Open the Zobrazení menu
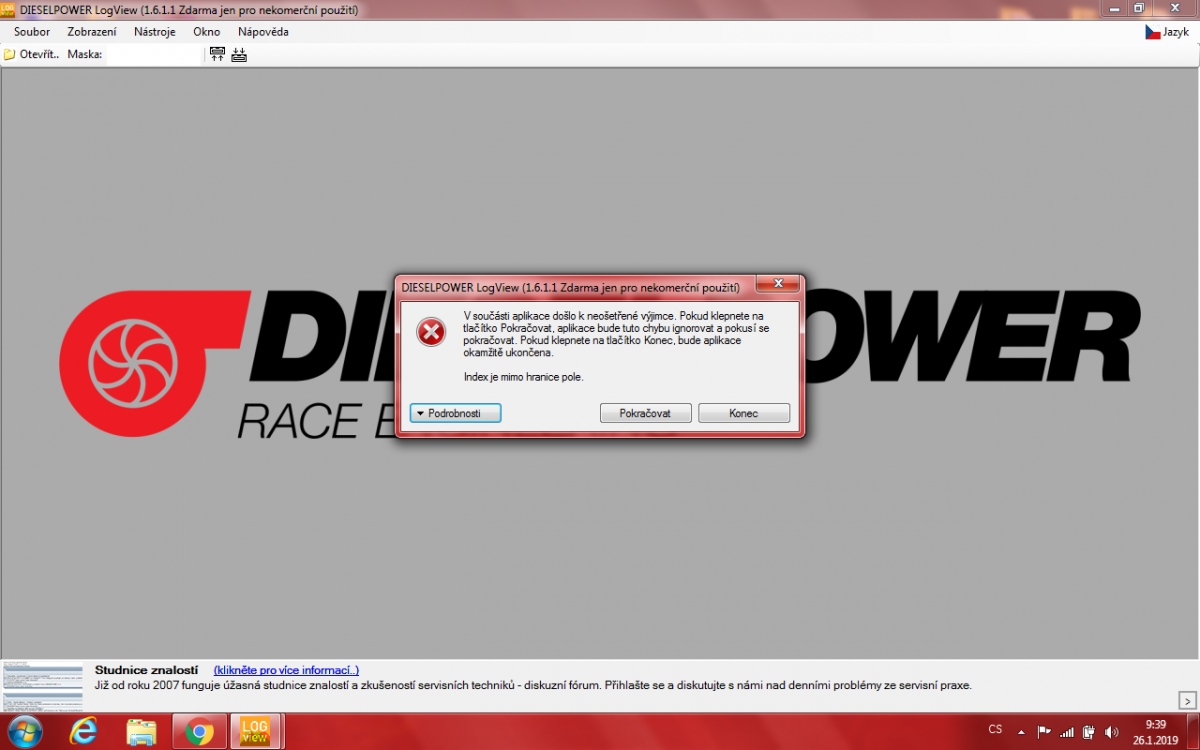 coord(92,32)
